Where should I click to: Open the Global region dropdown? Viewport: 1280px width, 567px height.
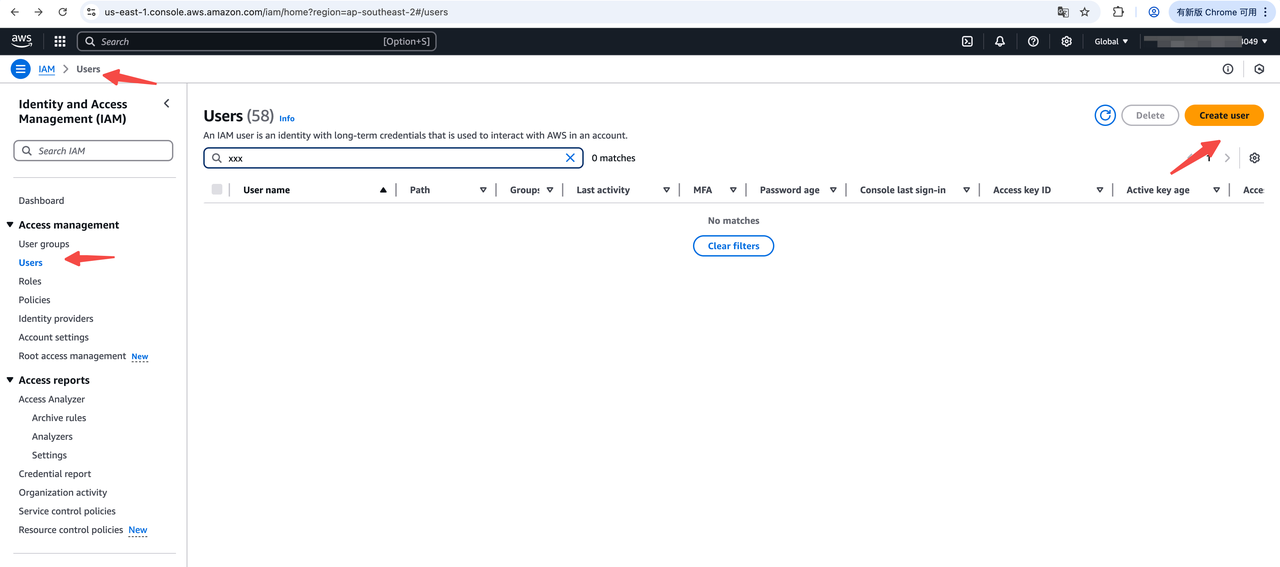[x=1111, y=41]
